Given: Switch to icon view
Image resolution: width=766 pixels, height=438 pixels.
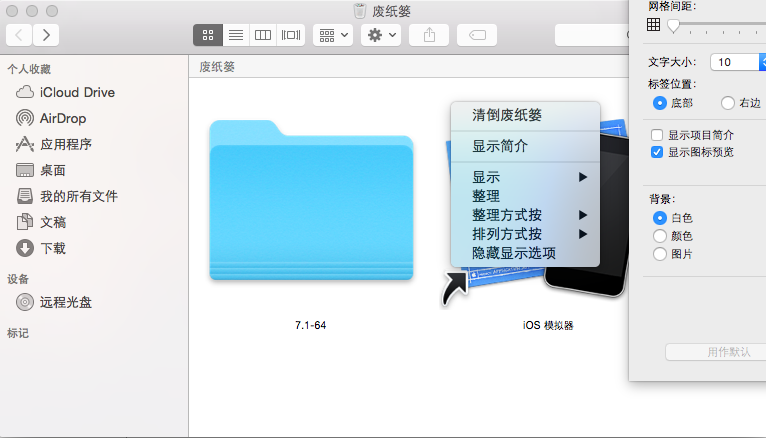Looking at the screenshot, I should point(208,35).
